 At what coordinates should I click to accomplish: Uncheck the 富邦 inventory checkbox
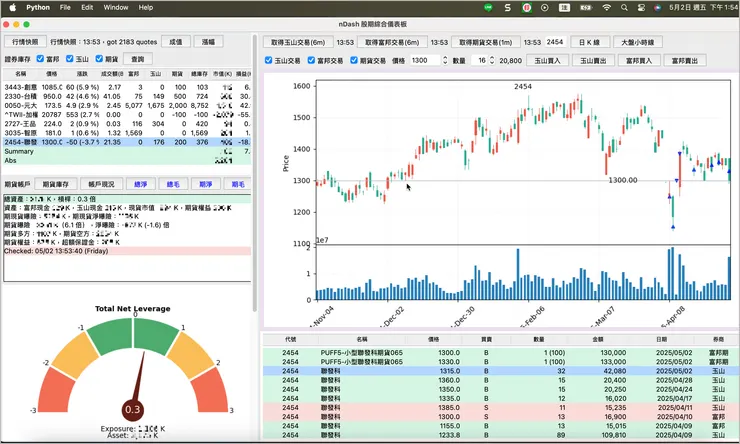[40, 59]
